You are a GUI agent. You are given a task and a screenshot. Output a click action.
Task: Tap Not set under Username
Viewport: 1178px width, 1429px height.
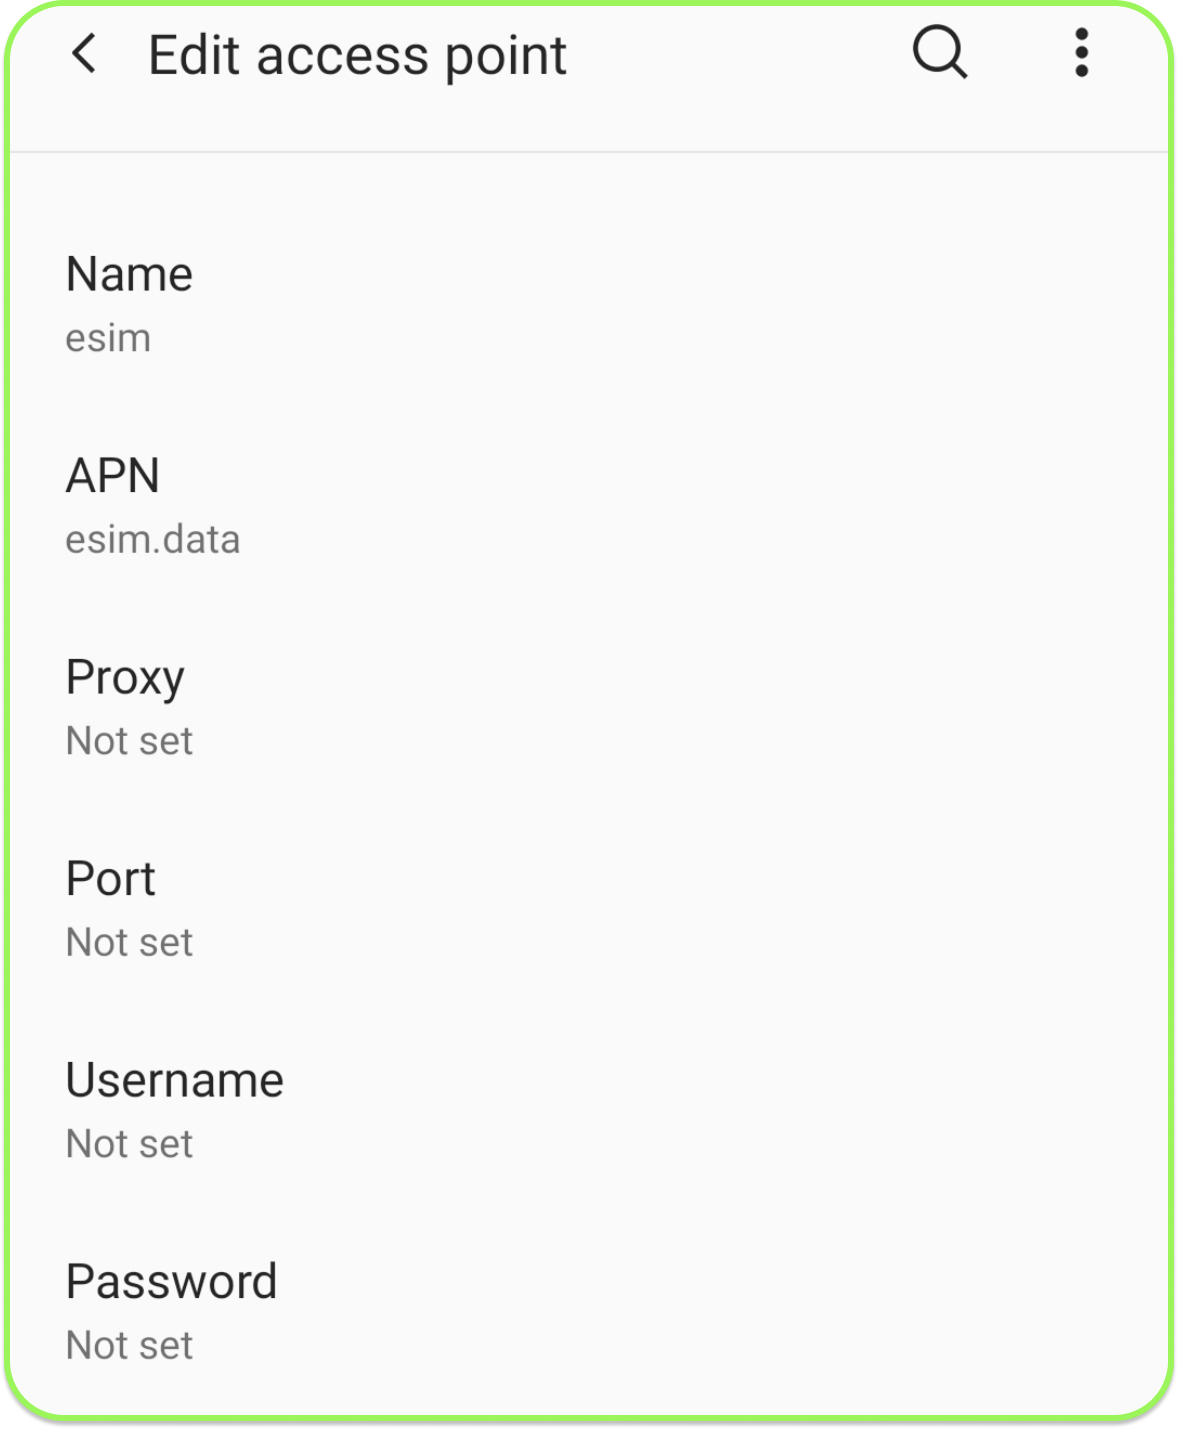[x=129, y=1144]
